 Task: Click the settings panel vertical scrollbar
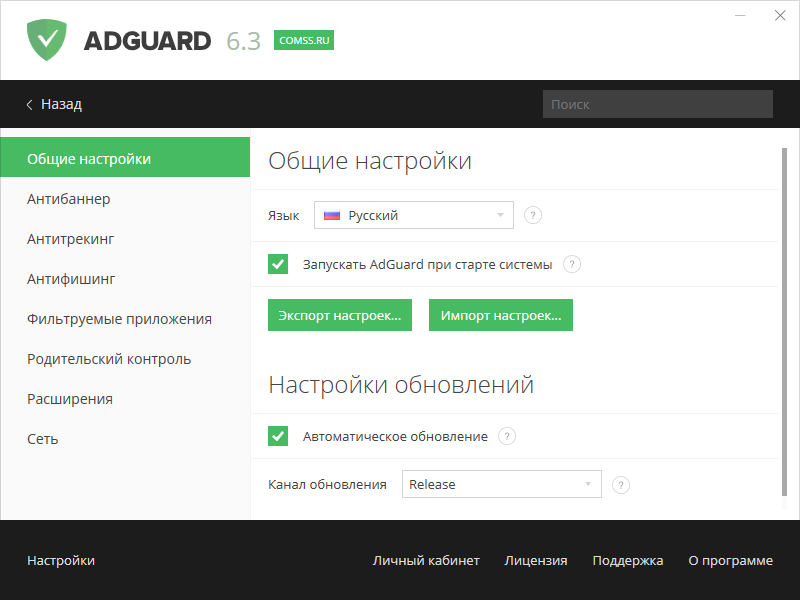coord(784,321)
